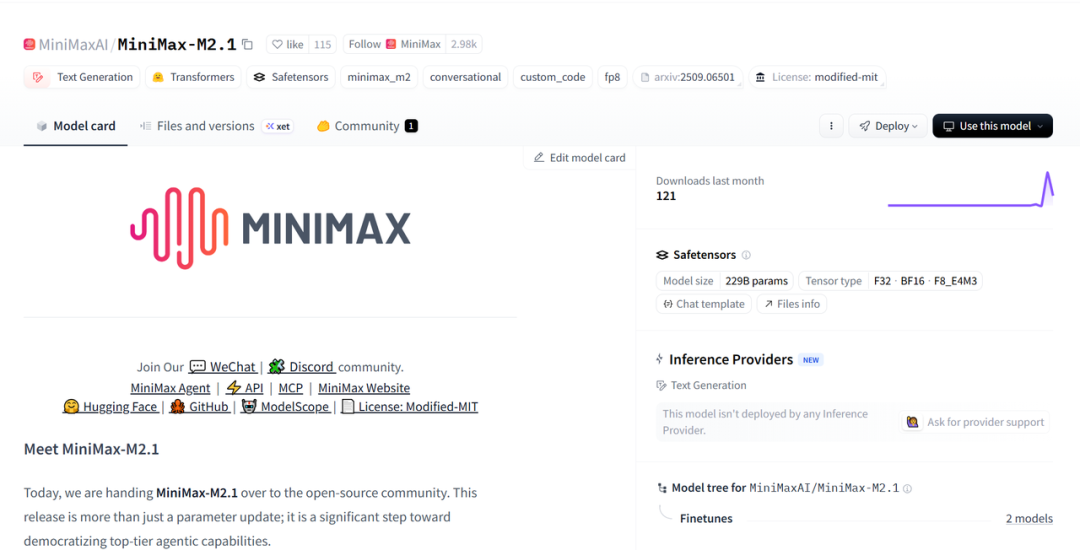
Task: Select the Transformers tag
Action: [194, 77]
